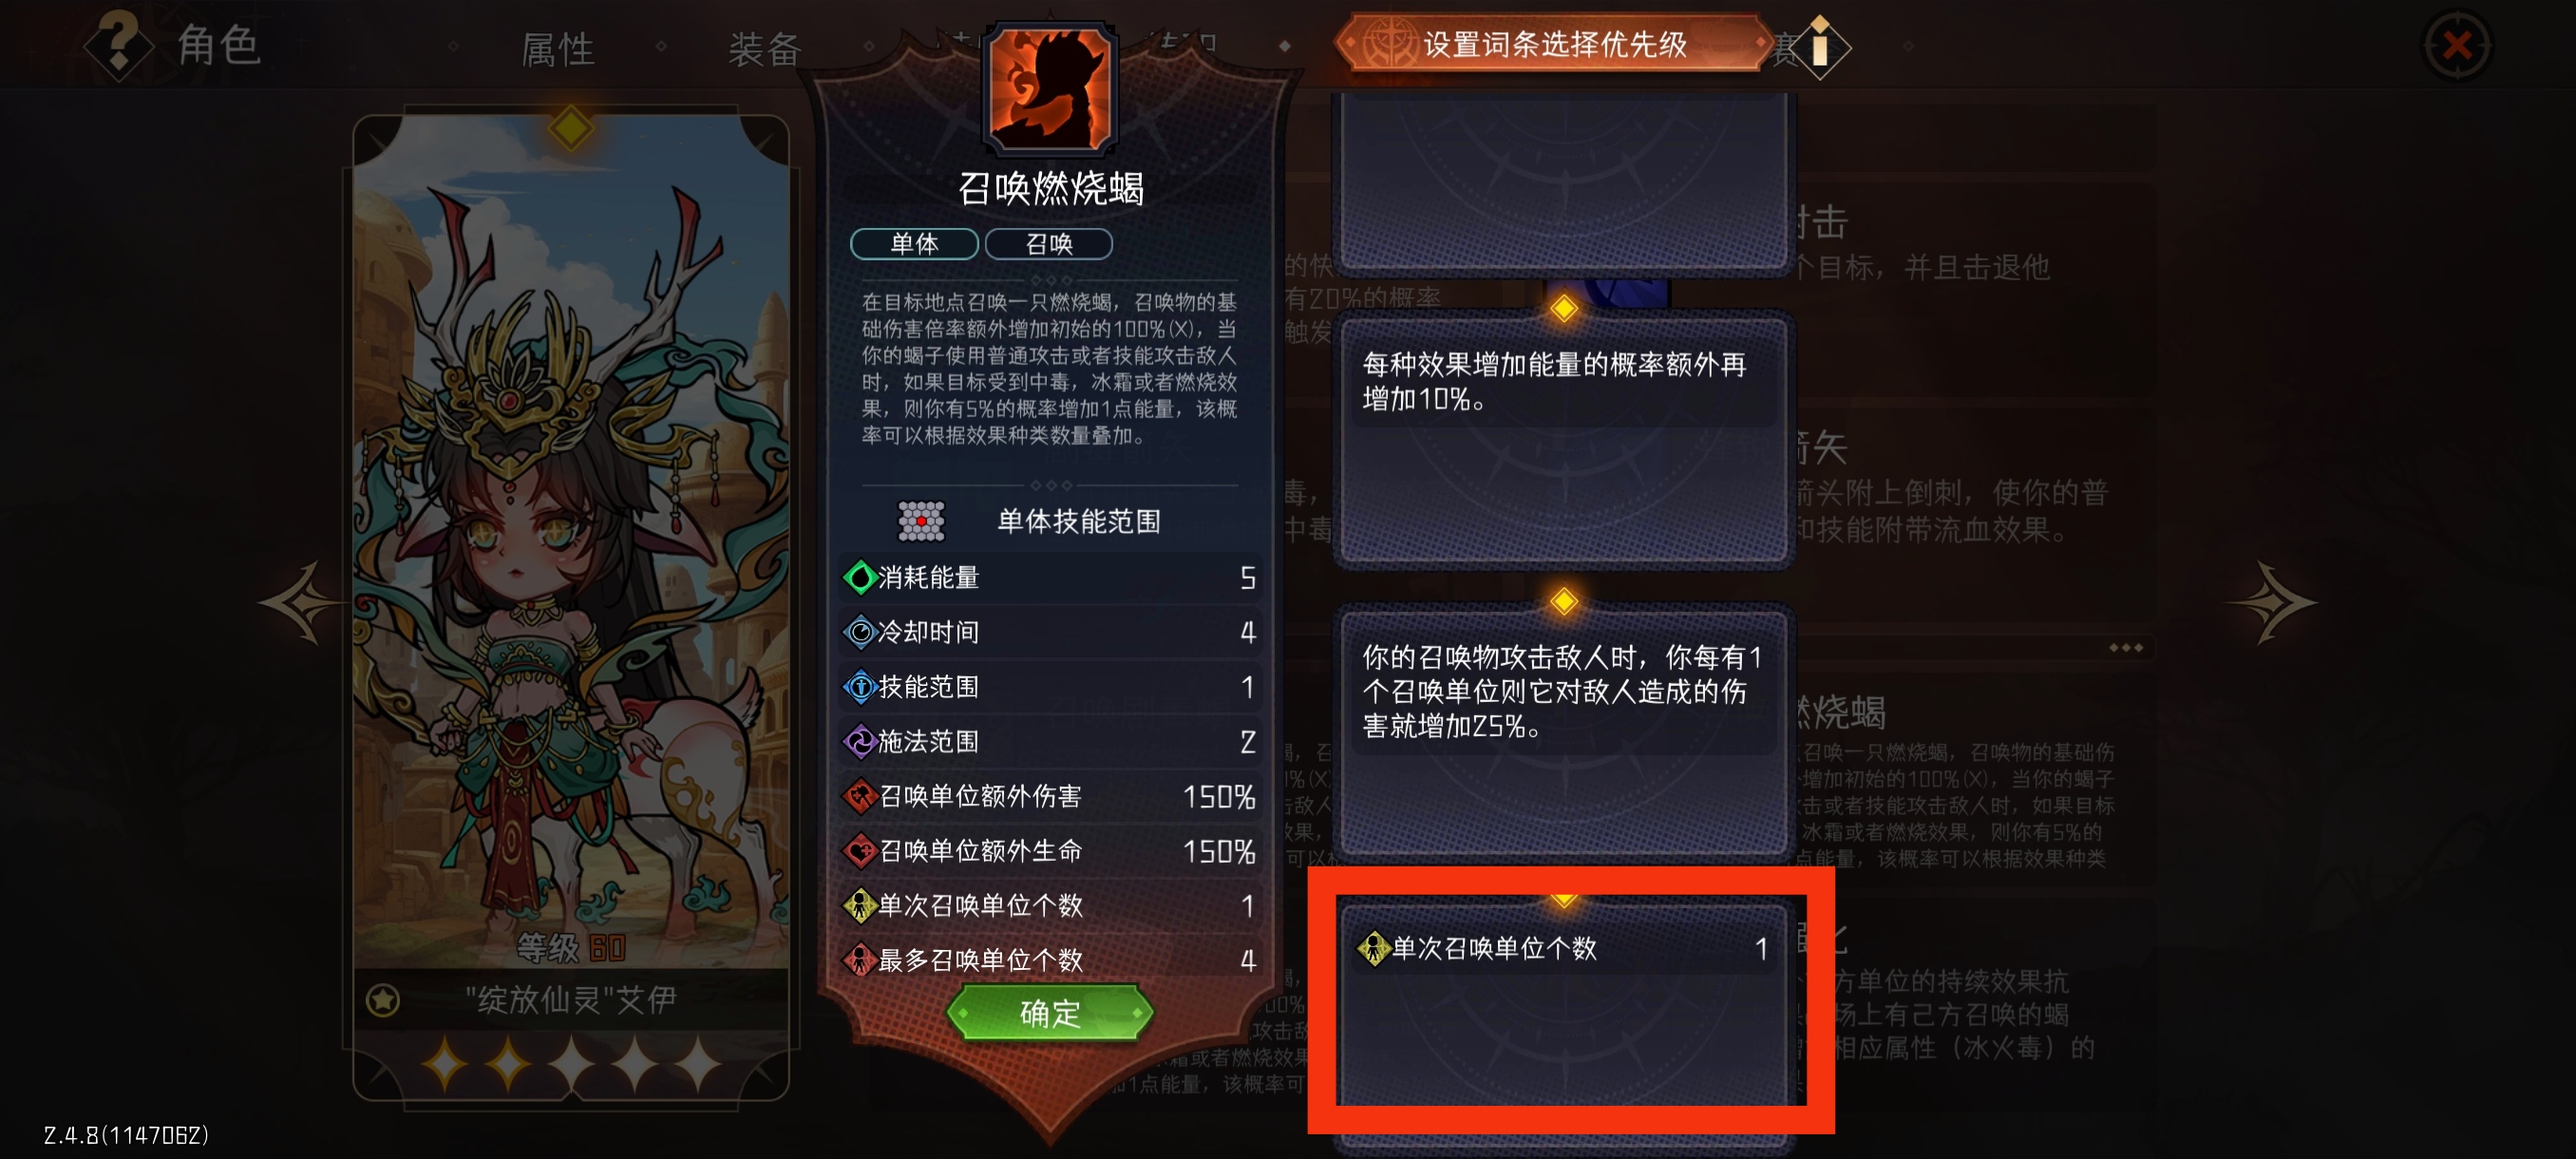Switch to the 属性 tab
Image resolution: width=2576 pixels, height=1159 pixels.
(x=557, y=50)
